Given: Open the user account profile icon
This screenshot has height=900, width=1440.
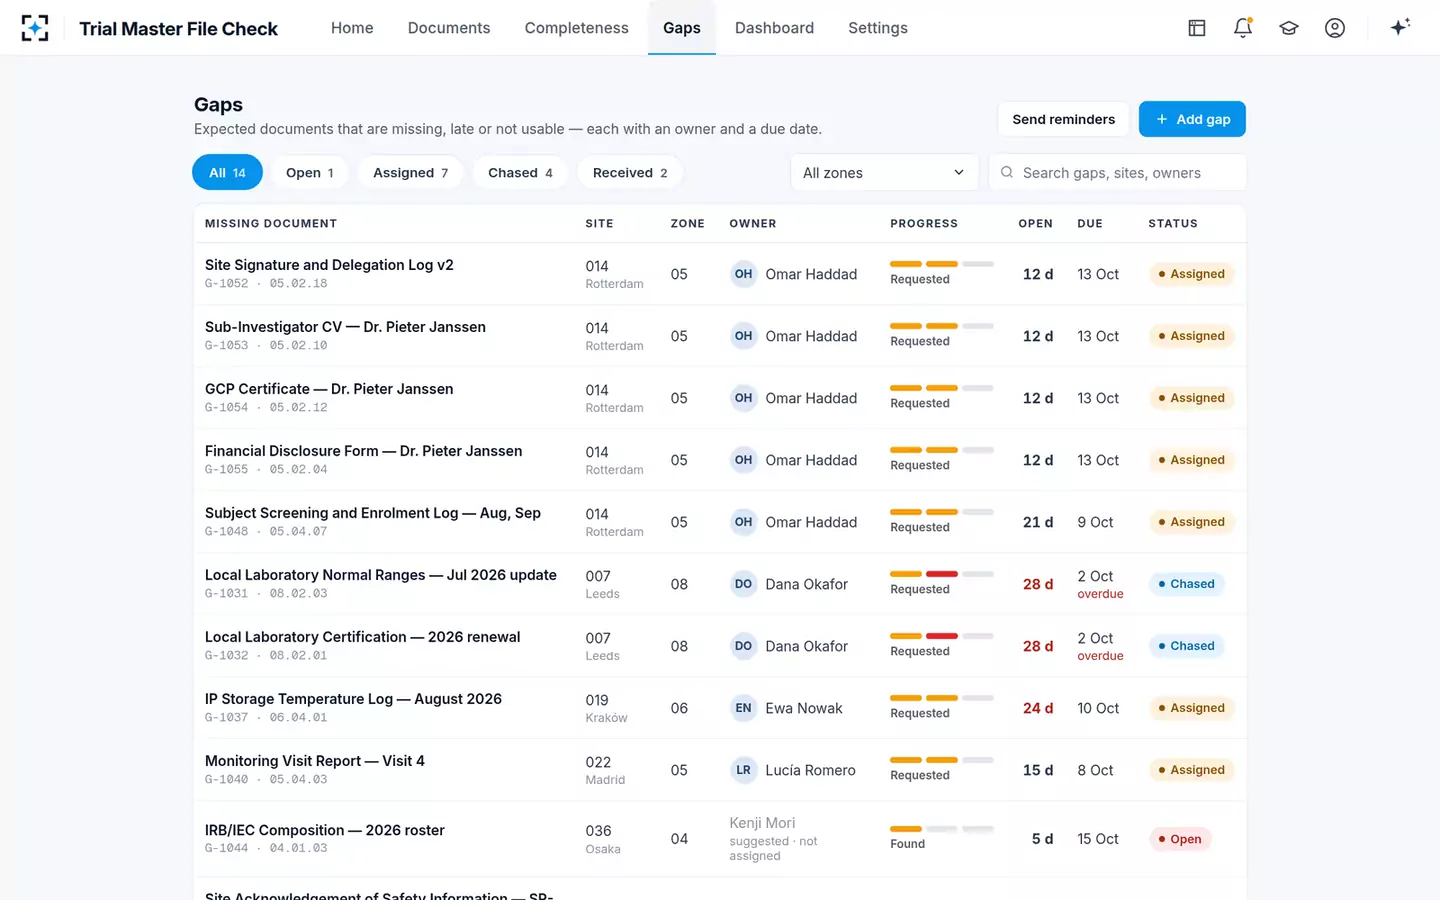Looking at the screenshot, I should [1335, 28].
